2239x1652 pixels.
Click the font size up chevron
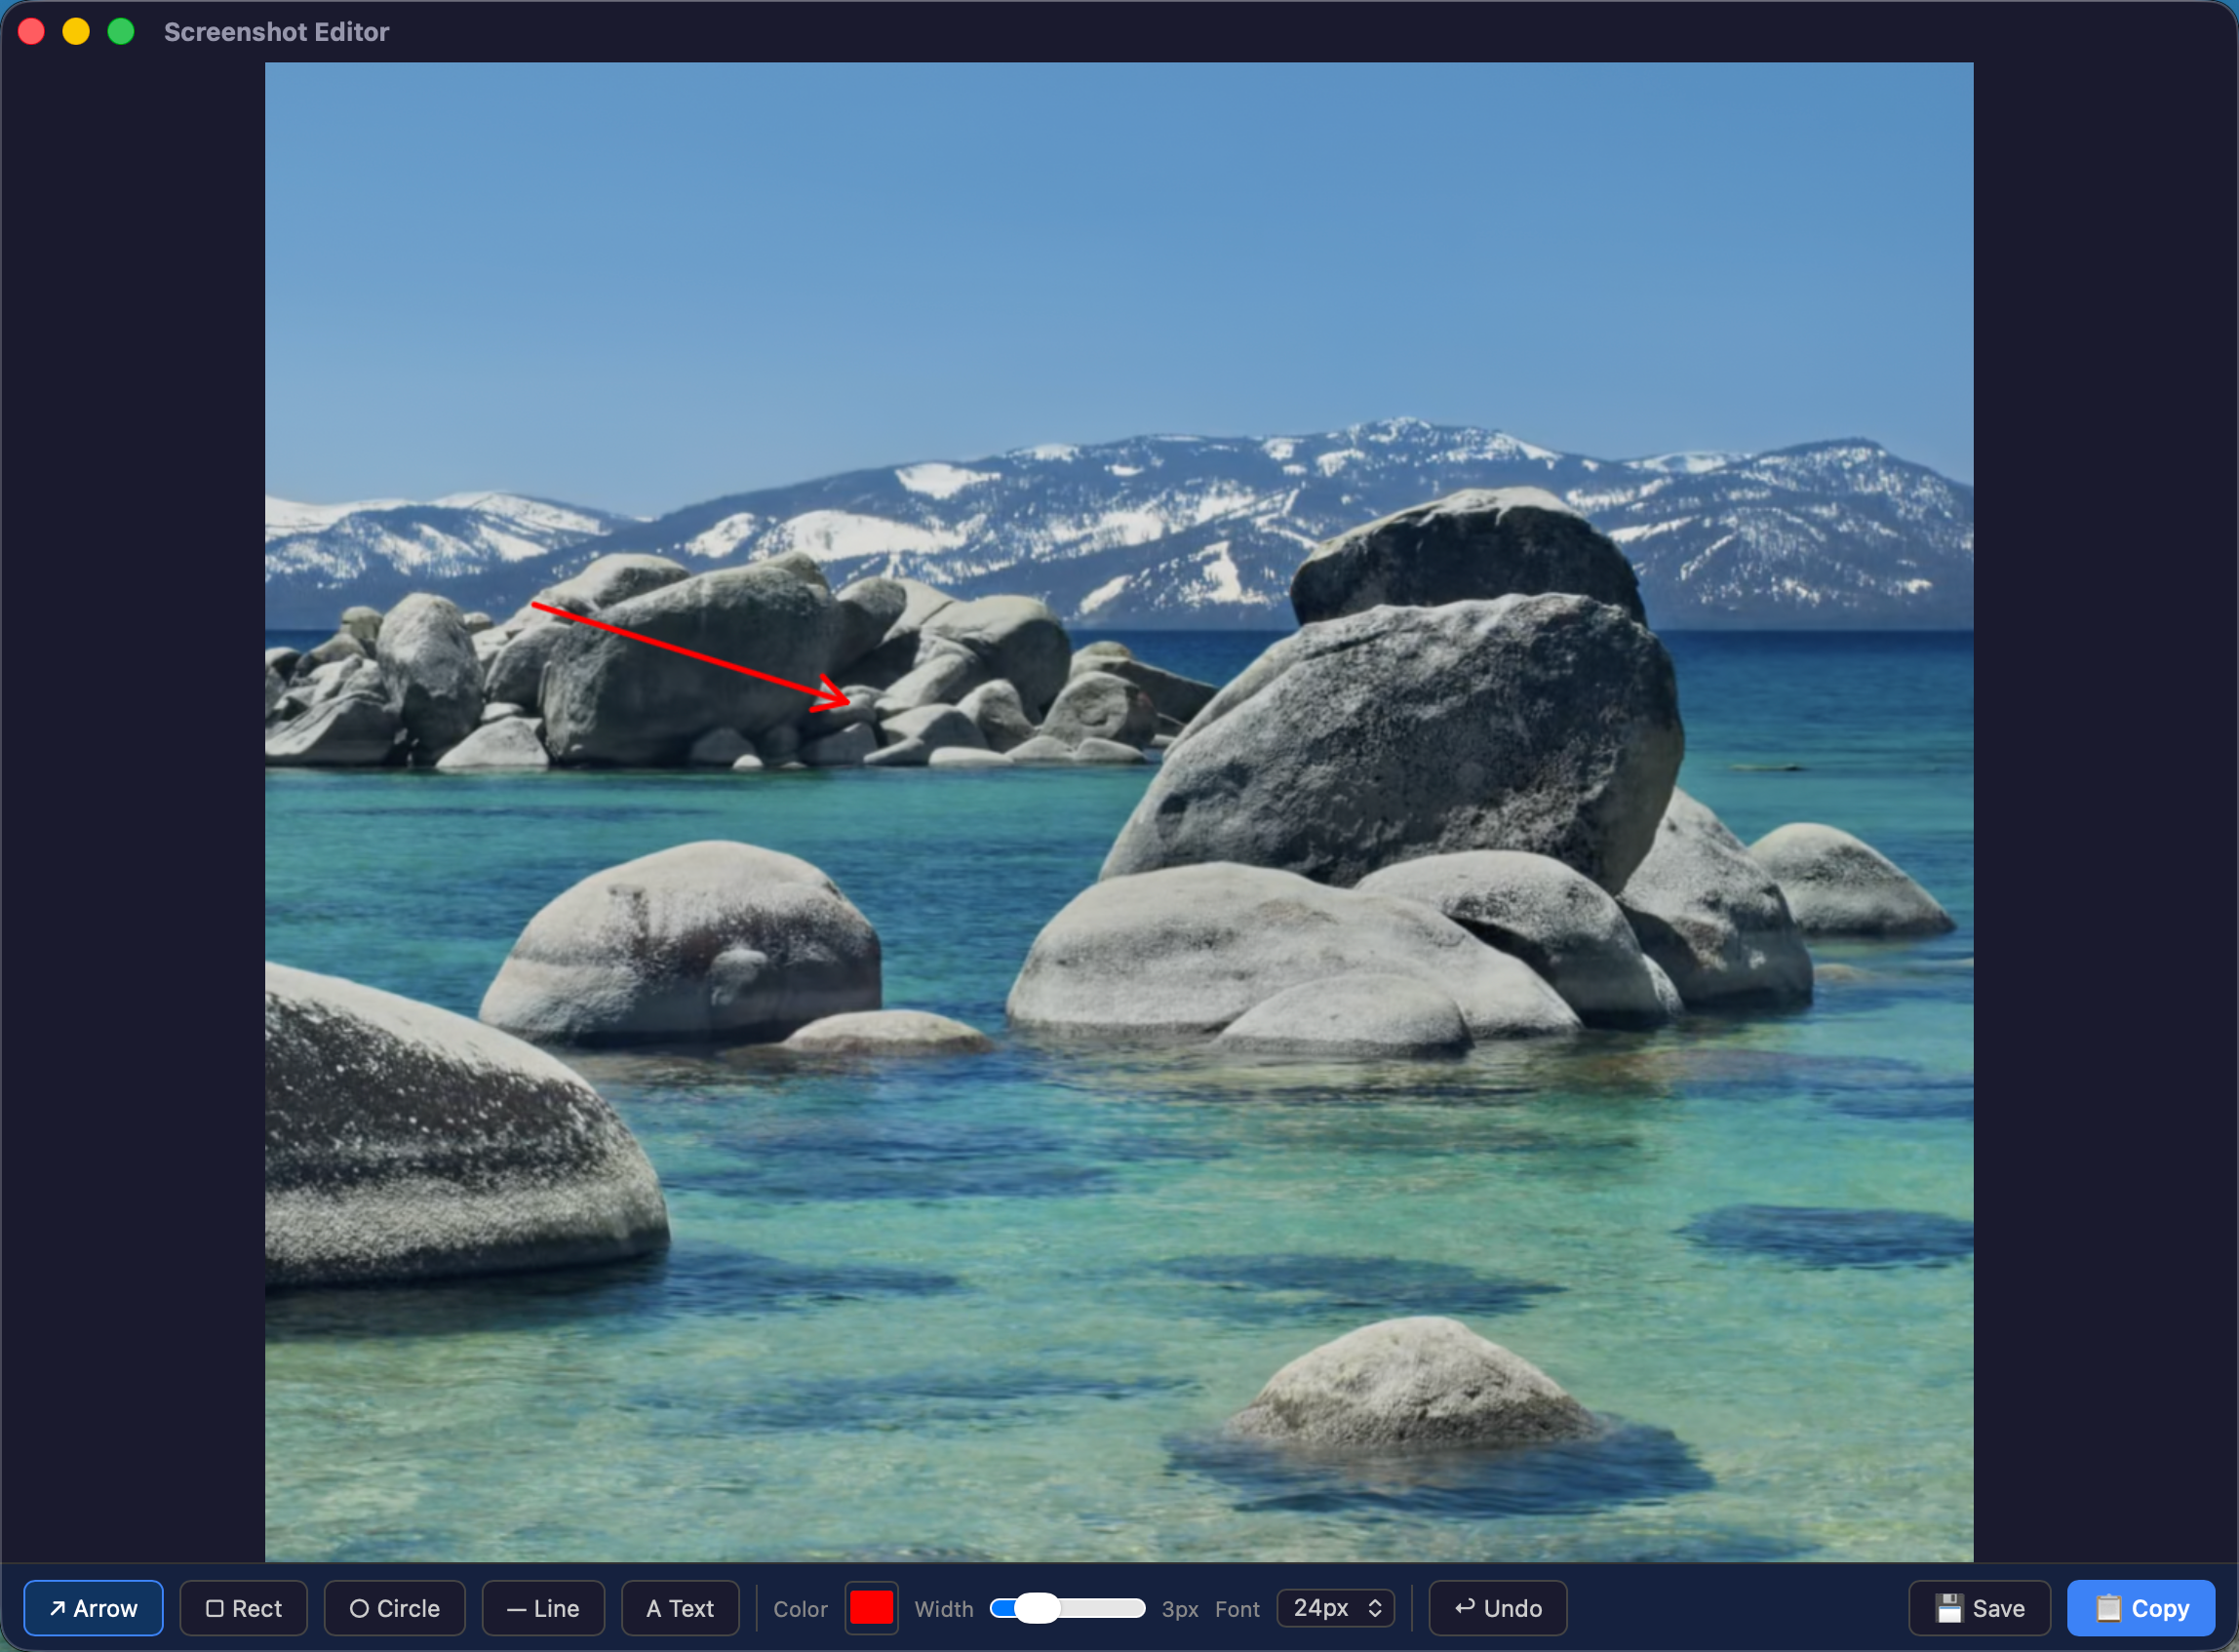pos(1377,1601)
